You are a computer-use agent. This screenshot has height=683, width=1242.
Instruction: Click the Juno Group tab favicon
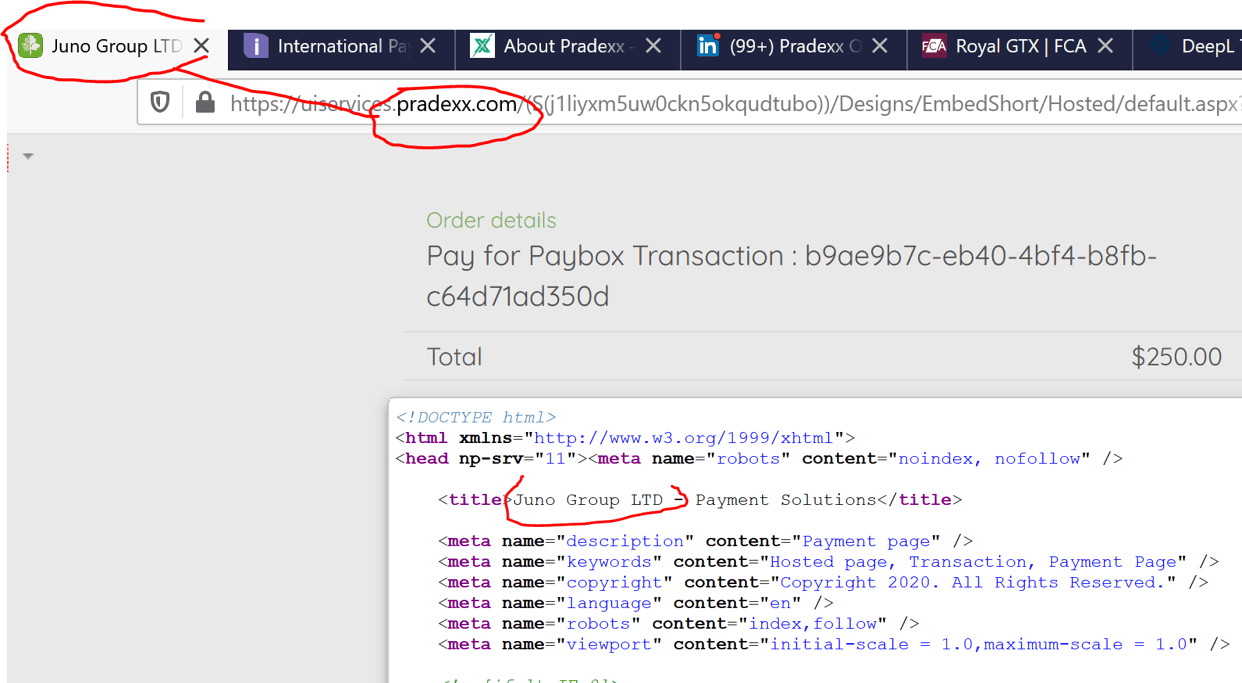[x=31, y=46]
